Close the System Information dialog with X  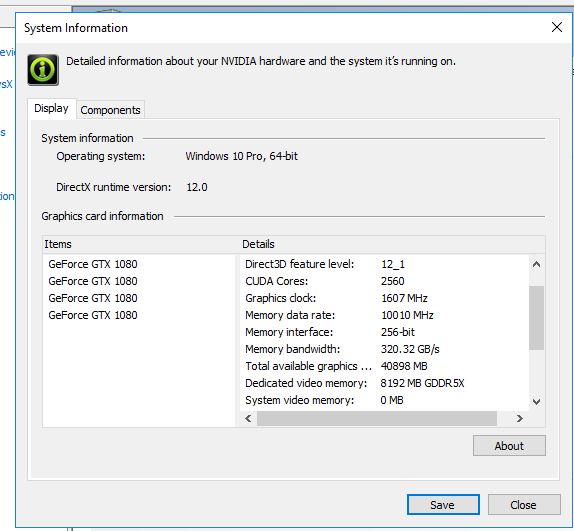(x=557, y=27)
